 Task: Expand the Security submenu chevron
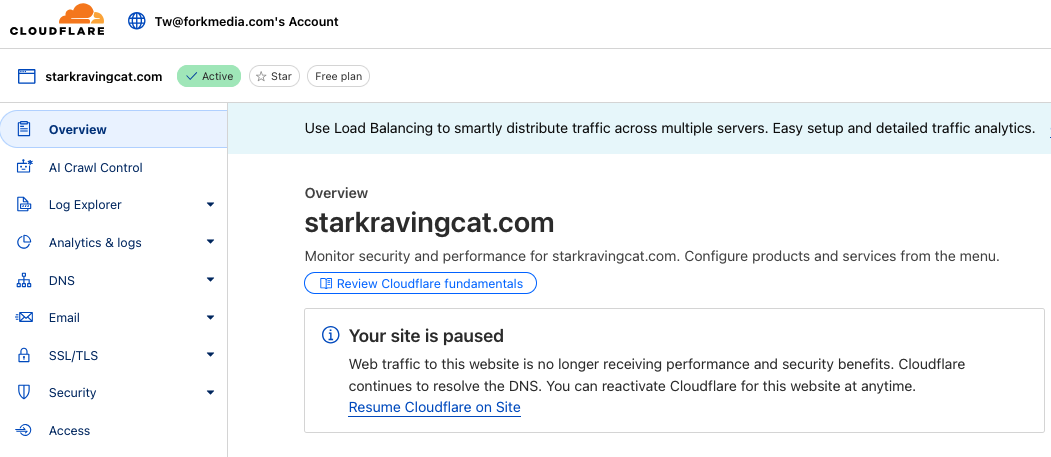[210, 393]
